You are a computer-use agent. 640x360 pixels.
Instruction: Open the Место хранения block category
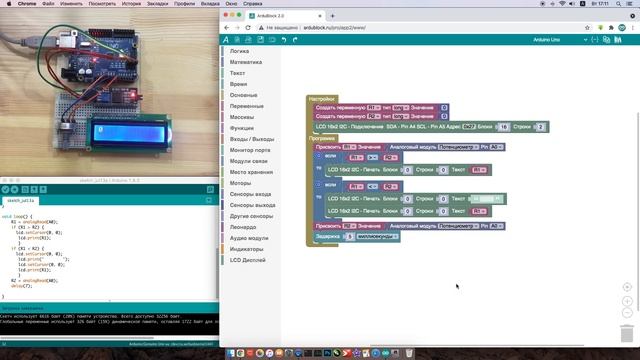pos(251,172)
